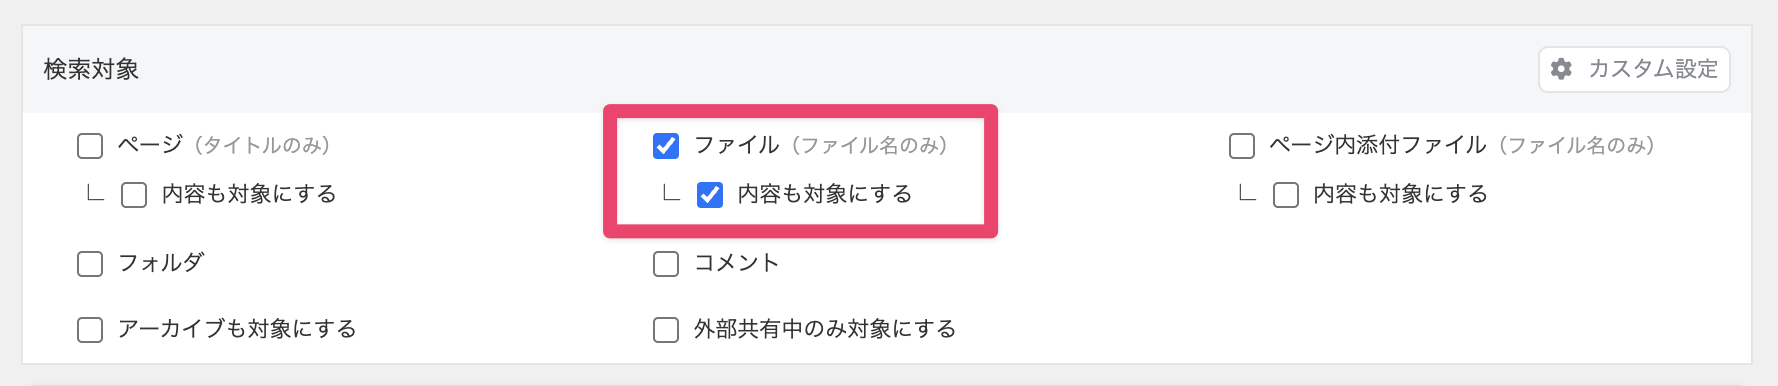The height and width of the screenshot is (386, 1778).
Task: Check 内容も対象にする under ページ内添付ファイル
Action: click(x=1286, y=194)
